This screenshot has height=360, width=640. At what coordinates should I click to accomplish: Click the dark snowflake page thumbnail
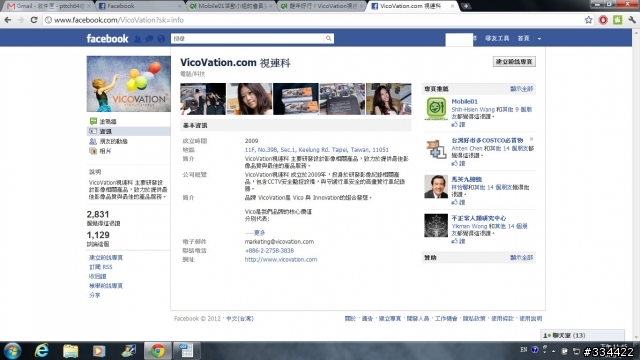(x=436, y=225)
